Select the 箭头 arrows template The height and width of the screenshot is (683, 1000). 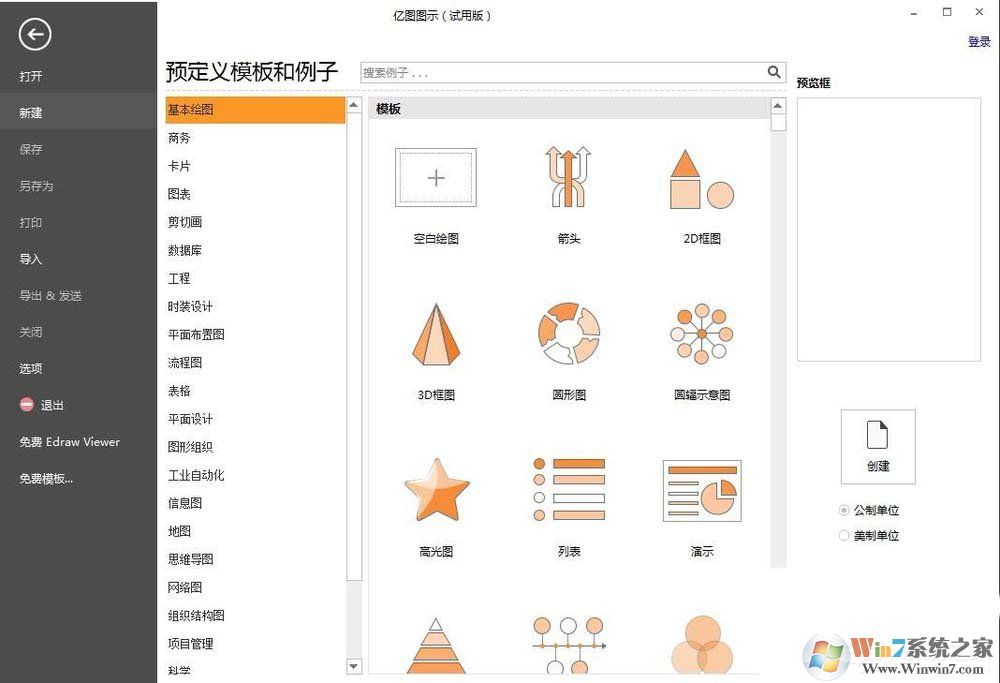point(567,177)
